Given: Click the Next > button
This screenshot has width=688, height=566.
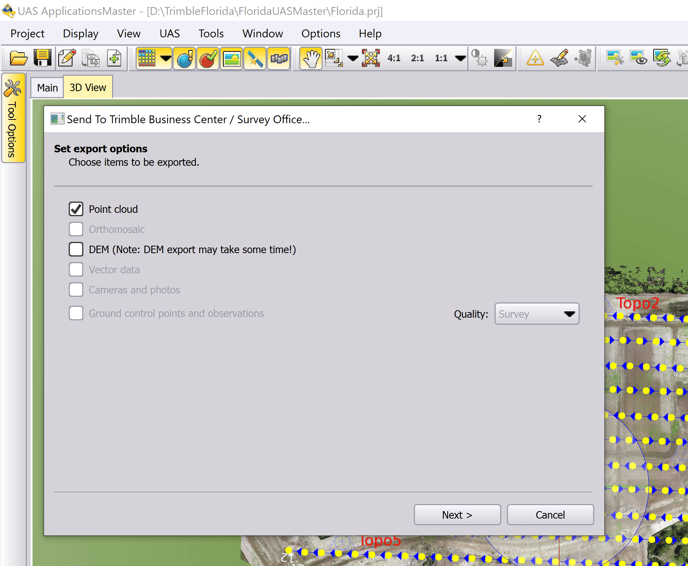Looking at the screenshot, I should [457, 515].
